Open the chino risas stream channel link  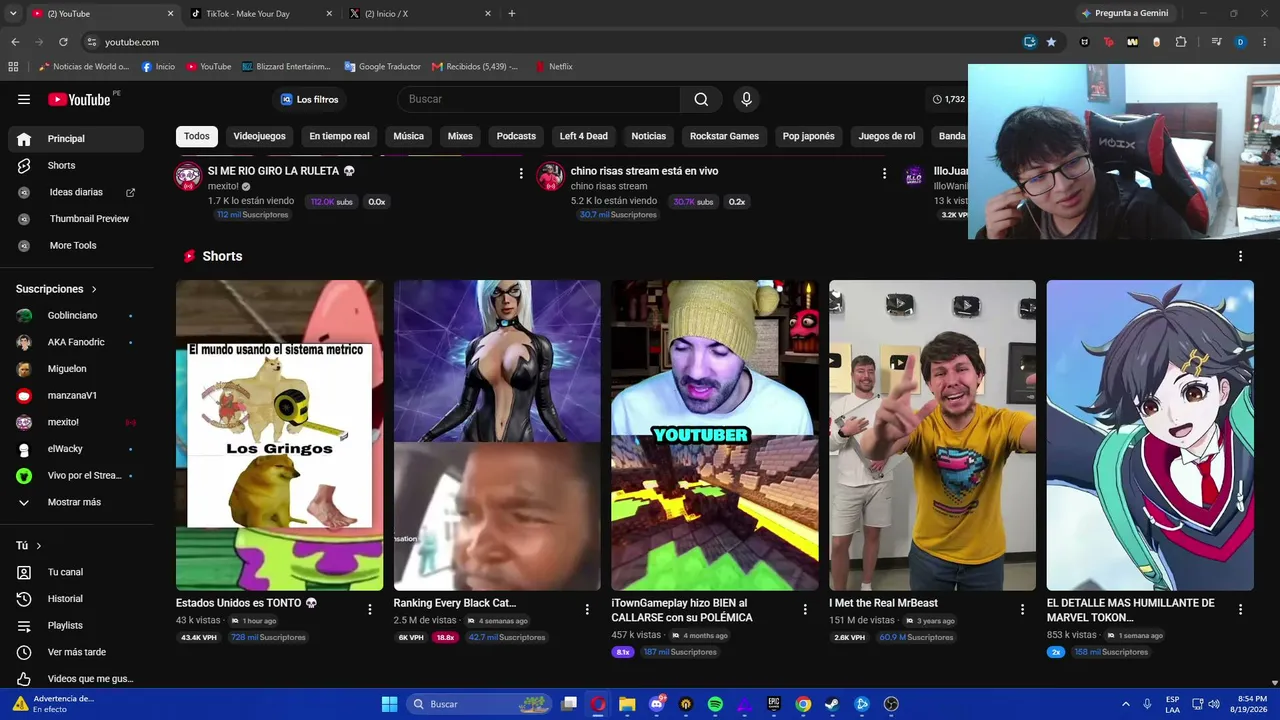609,186
